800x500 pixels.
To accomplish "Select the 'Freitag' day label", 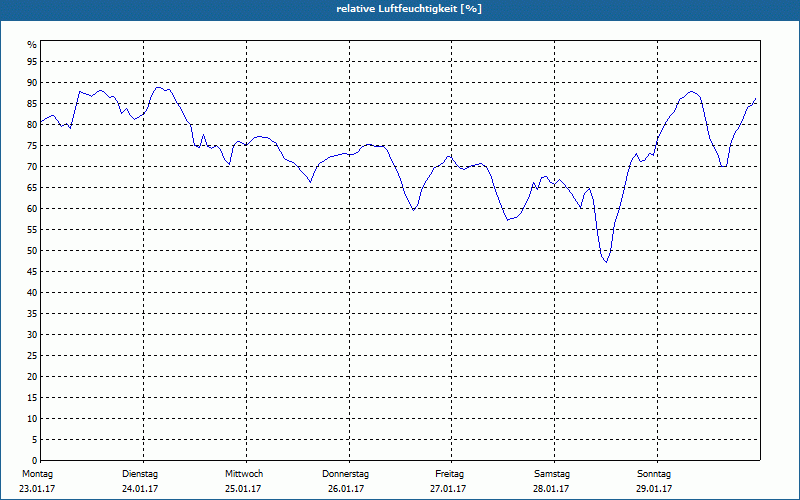I will [x=449, y=474].
